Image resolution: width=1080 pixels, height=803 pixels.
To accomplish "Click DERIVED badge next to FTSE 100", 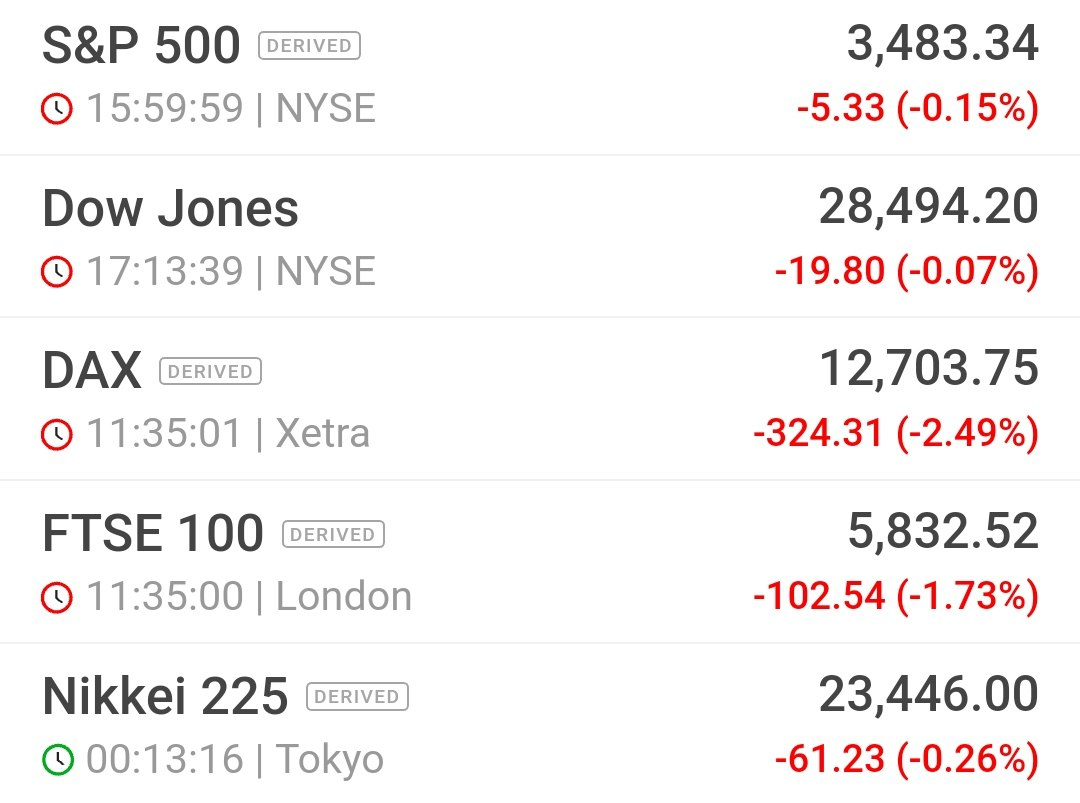I will [333, 534].
